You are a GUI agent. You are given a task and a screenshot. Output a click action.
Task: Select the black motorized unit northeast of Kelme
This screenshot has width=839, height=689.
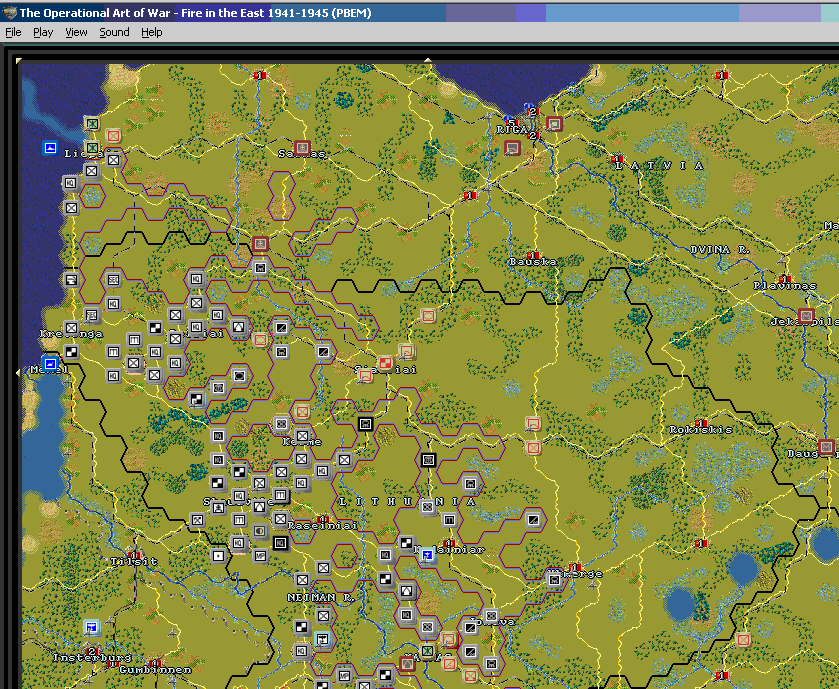point(365,424)
